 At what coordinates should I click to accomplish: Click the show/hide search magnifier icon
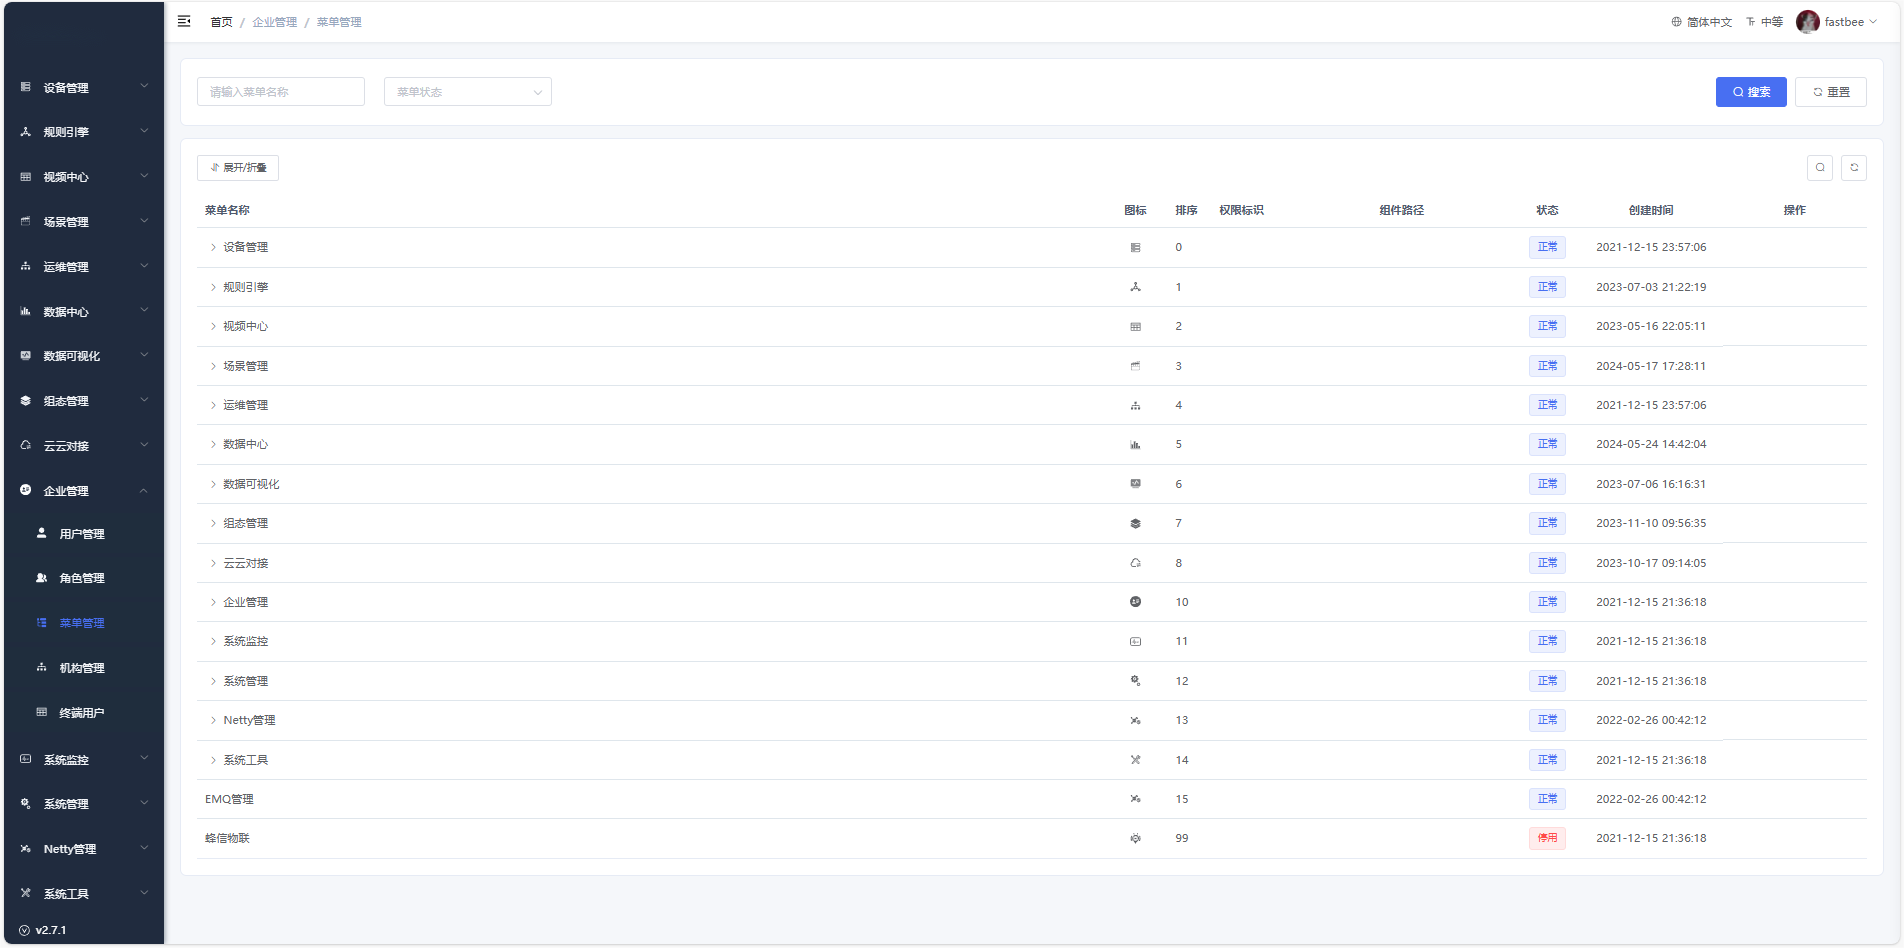pos(1820,168)
